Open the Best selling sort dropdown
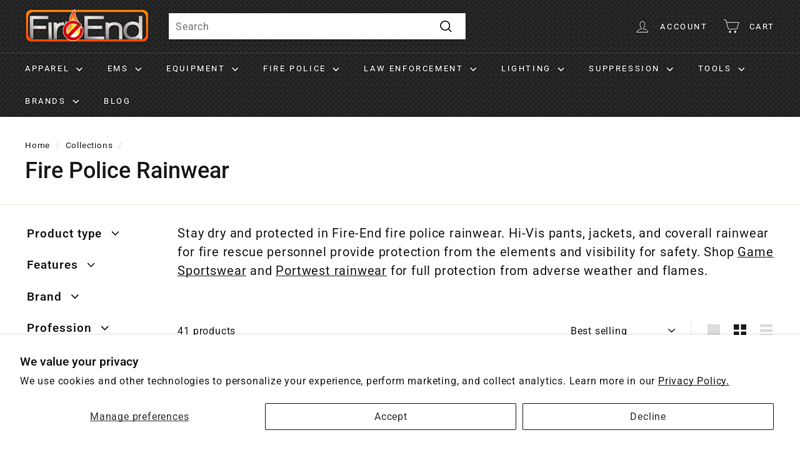This screenshot has width=800, height=450. (623, 331)
